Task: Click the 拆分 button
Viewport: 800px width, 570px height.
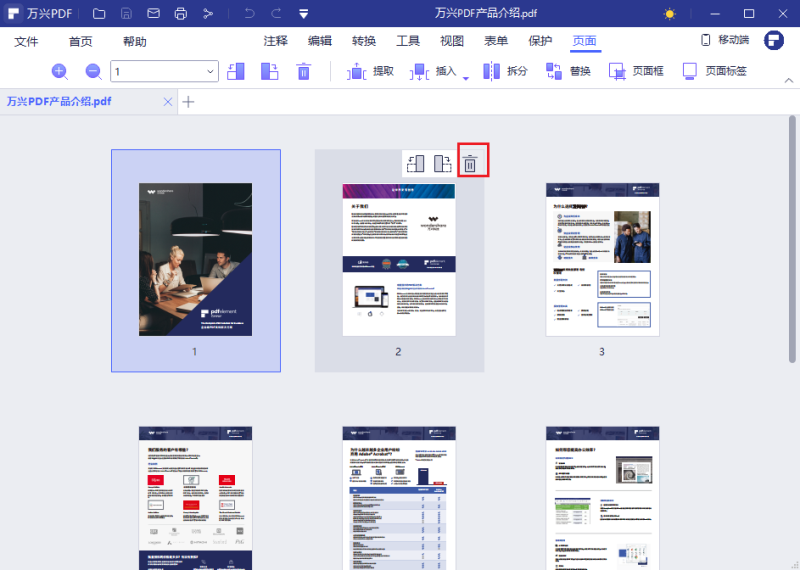Action: pyautogui.click(x=505, y=71)
